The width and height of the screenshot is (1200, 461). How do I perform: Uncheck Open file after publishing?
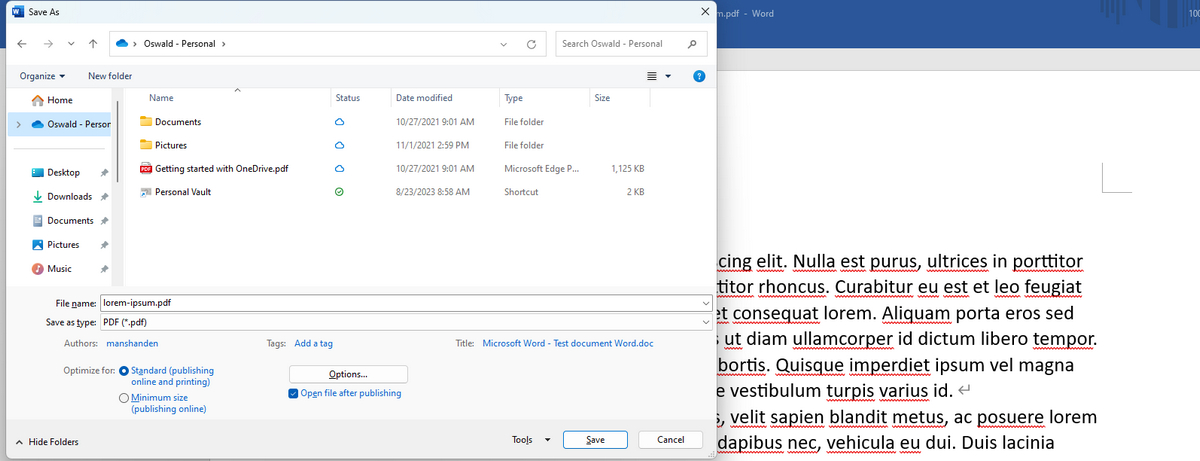click(x=293, y=393)
